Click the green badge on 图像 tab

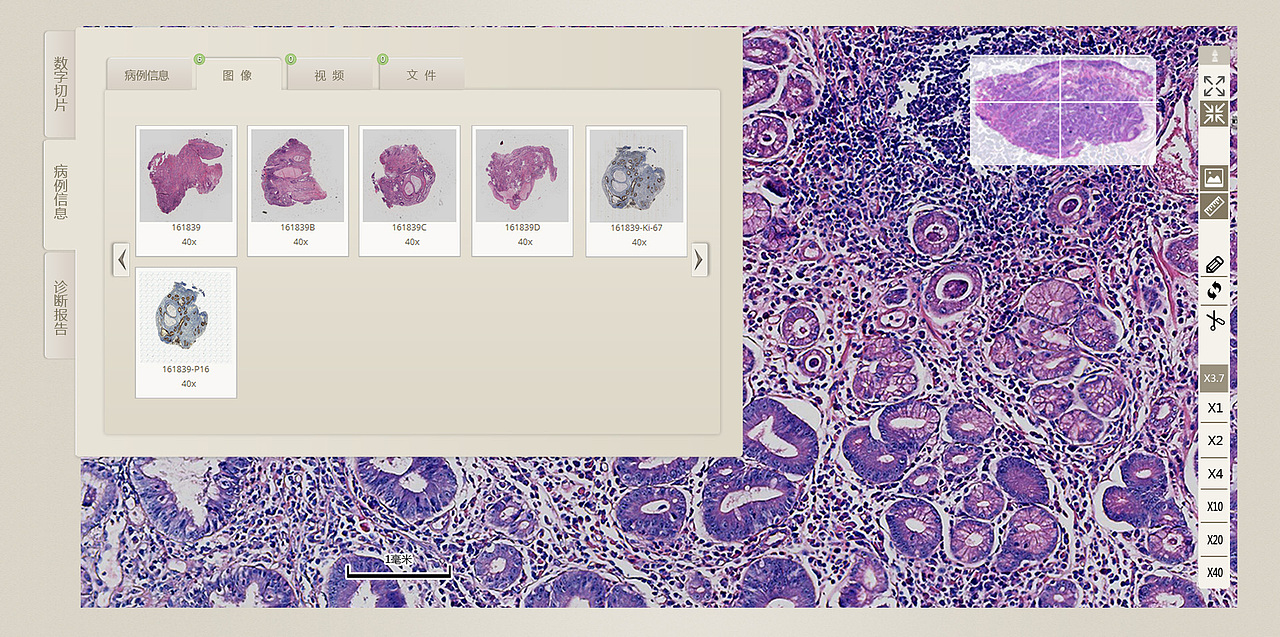click(199, 59)
